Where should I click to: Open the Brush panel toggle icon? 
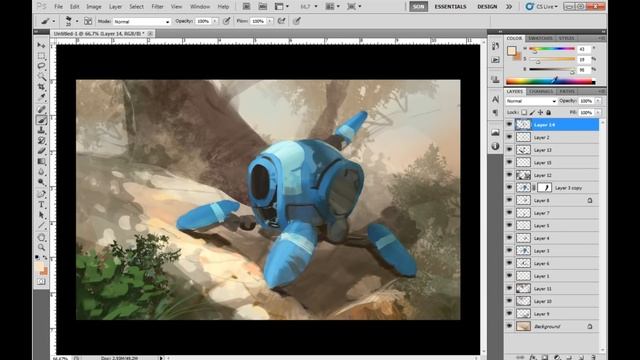tap(88, 21)
